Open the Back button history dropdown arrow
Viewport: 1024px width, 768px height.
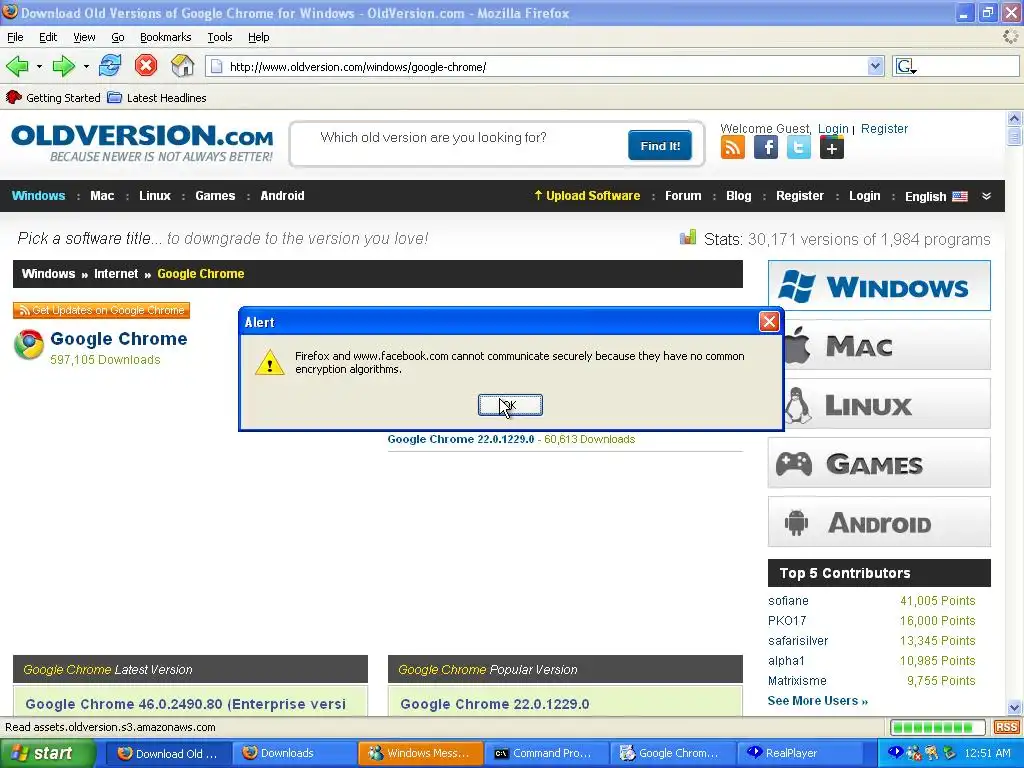(39, 67)
